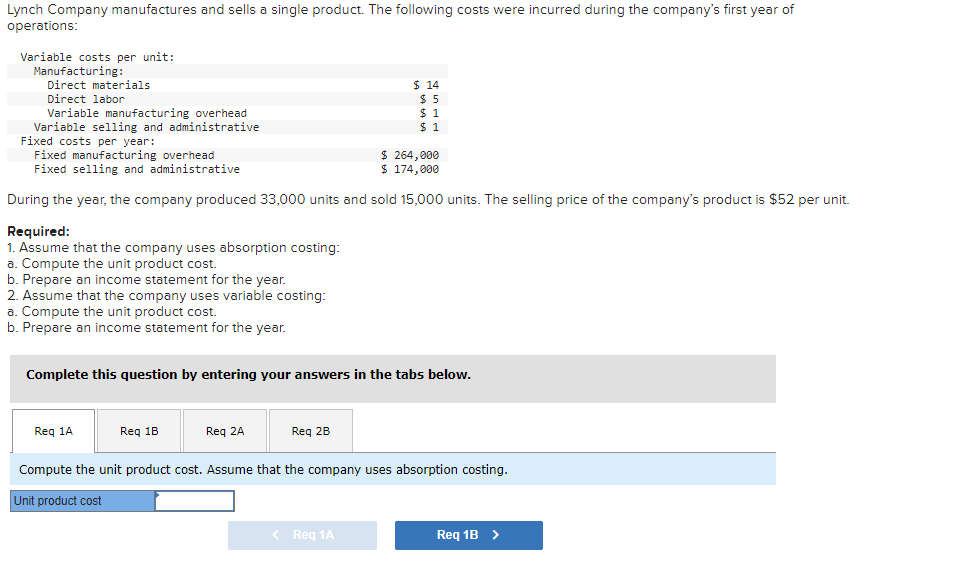This screenshot has width=970, height=578.
Task: Click the Req 1B navigation button
Action: pyautogui.click(x=468, y=535)
